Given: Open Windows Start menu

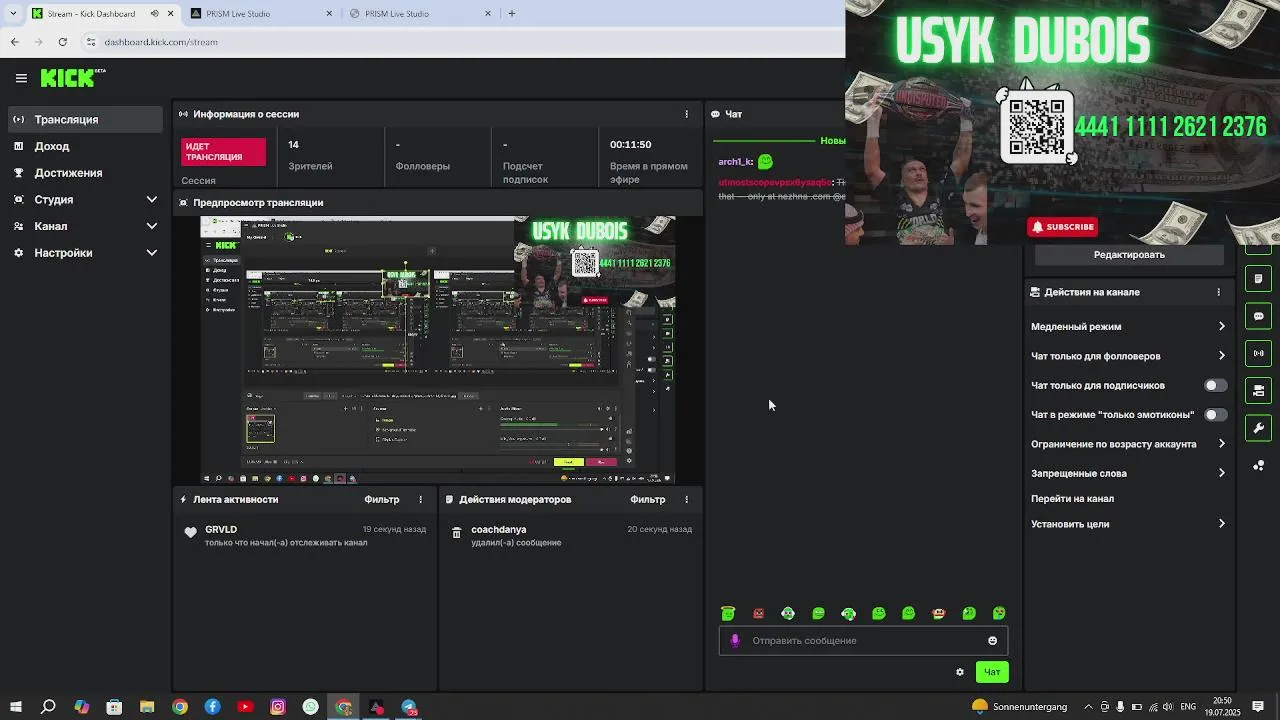Looking at the screenshot, I should pyautogui.click(x=15, y=707).
